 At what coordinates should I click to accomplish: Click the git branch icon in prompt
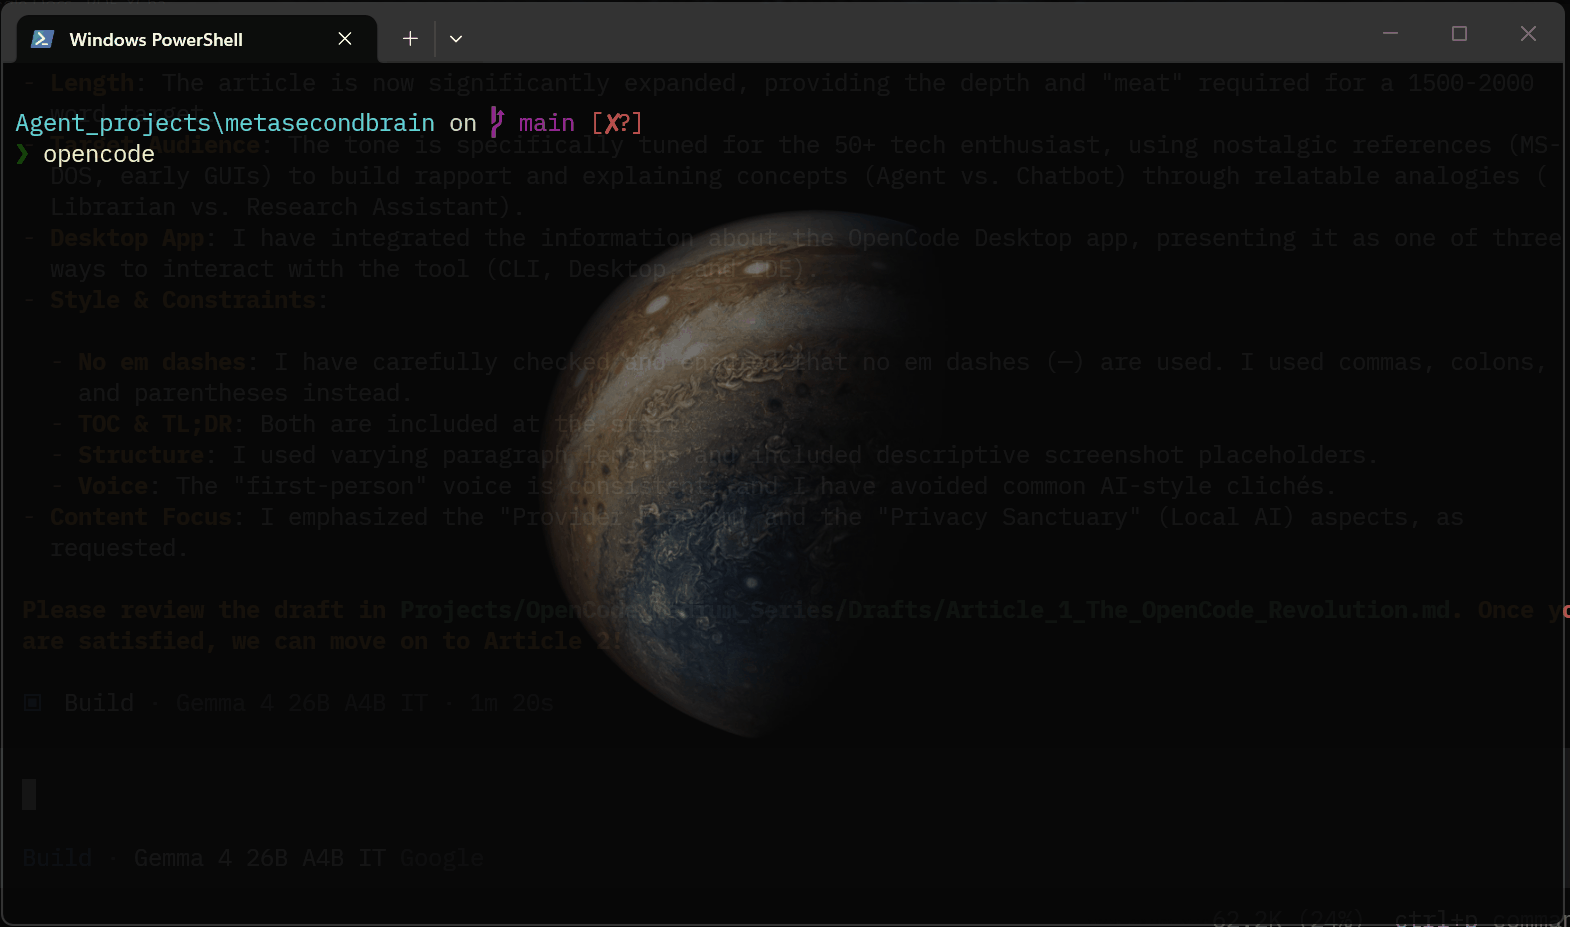pyautogui.click(x=497, y=122)
